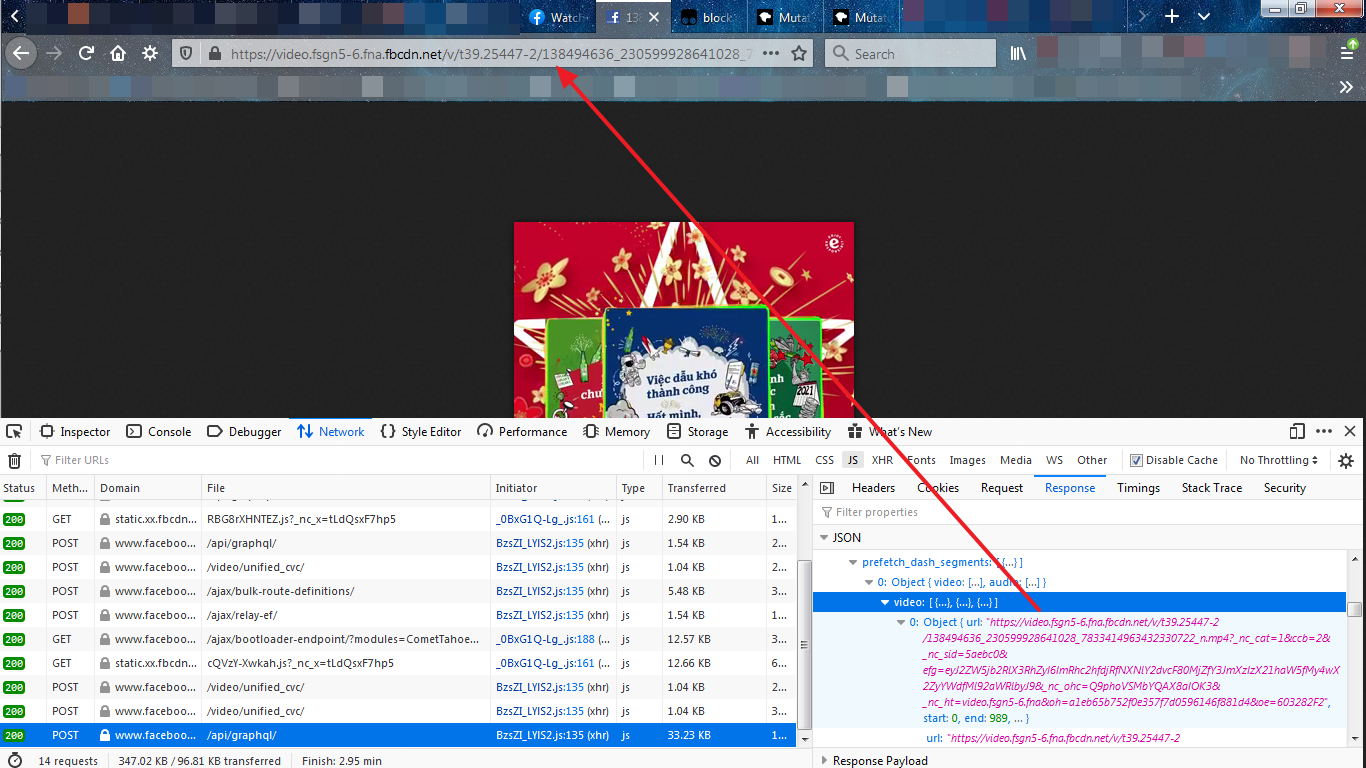The width and height of the screenshot is (1366, 768).
Task: Open the Console tab
Action: (159, 432)
